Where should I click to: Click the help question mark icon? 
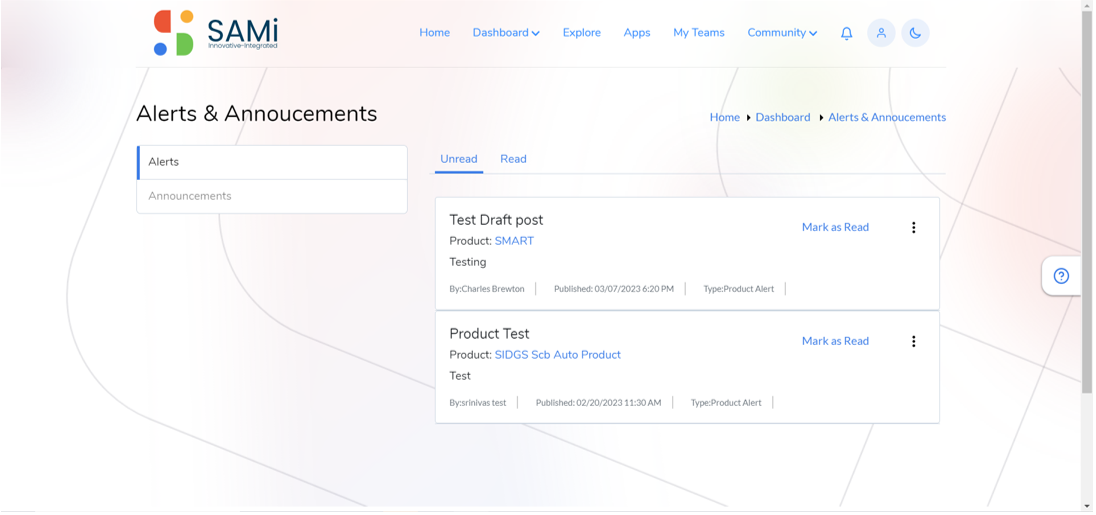1061,276
